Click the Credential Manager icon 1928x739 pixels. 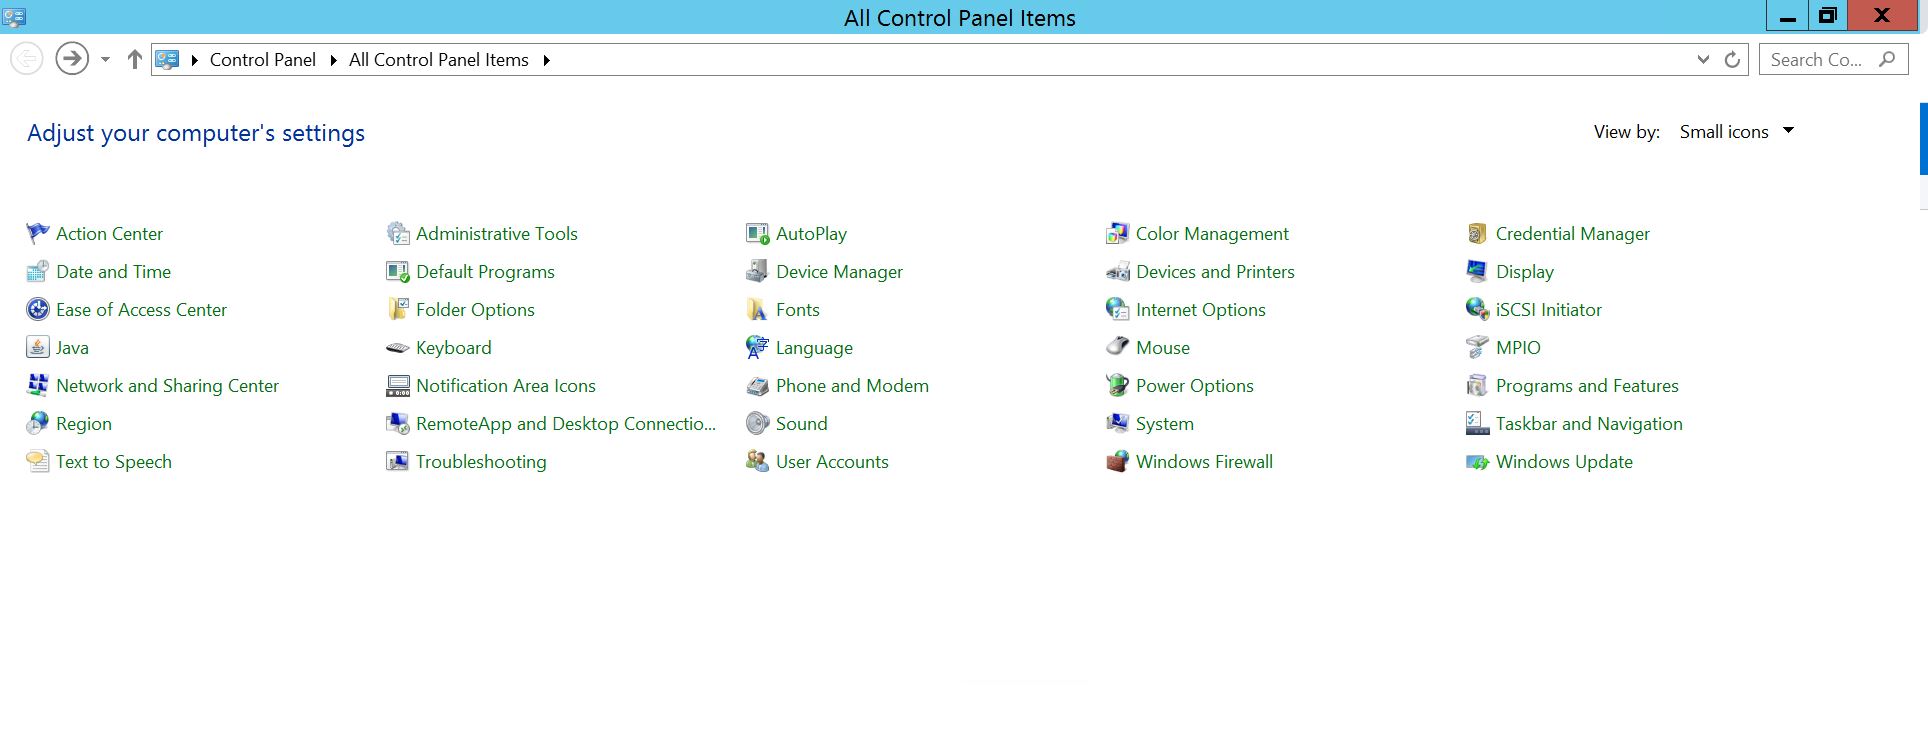[1478, 234]
